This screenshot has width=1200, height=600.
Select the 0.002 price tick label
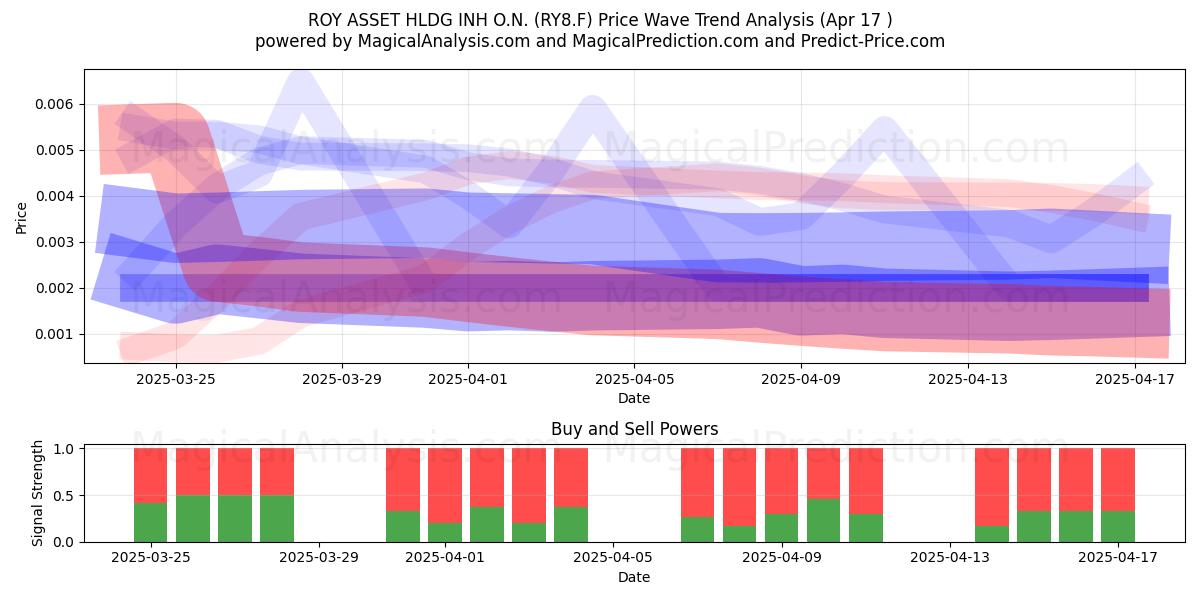pyautogui.click(x=55, y=288)
